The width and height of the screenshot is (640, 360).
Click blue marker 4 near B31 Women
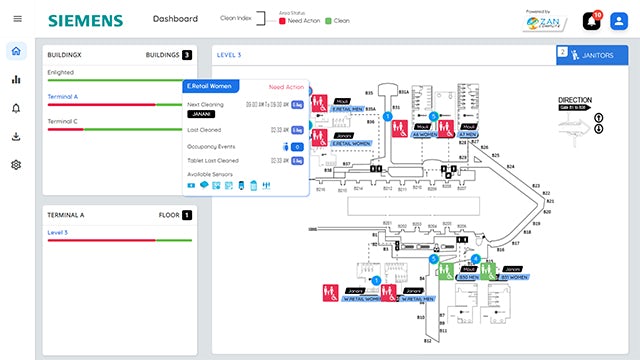[476, 259]
